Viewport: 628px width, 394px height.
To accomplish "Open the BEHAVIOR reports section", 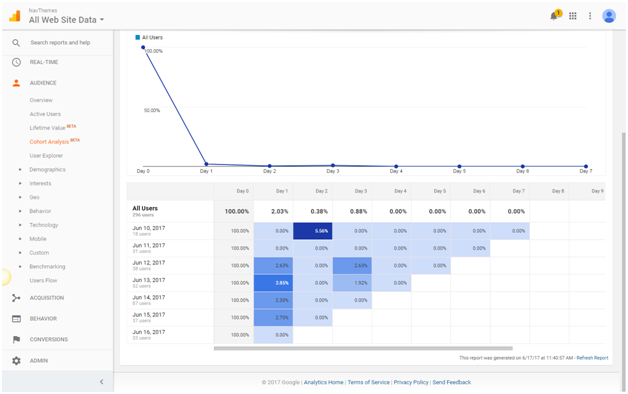I will coord(43,319).
